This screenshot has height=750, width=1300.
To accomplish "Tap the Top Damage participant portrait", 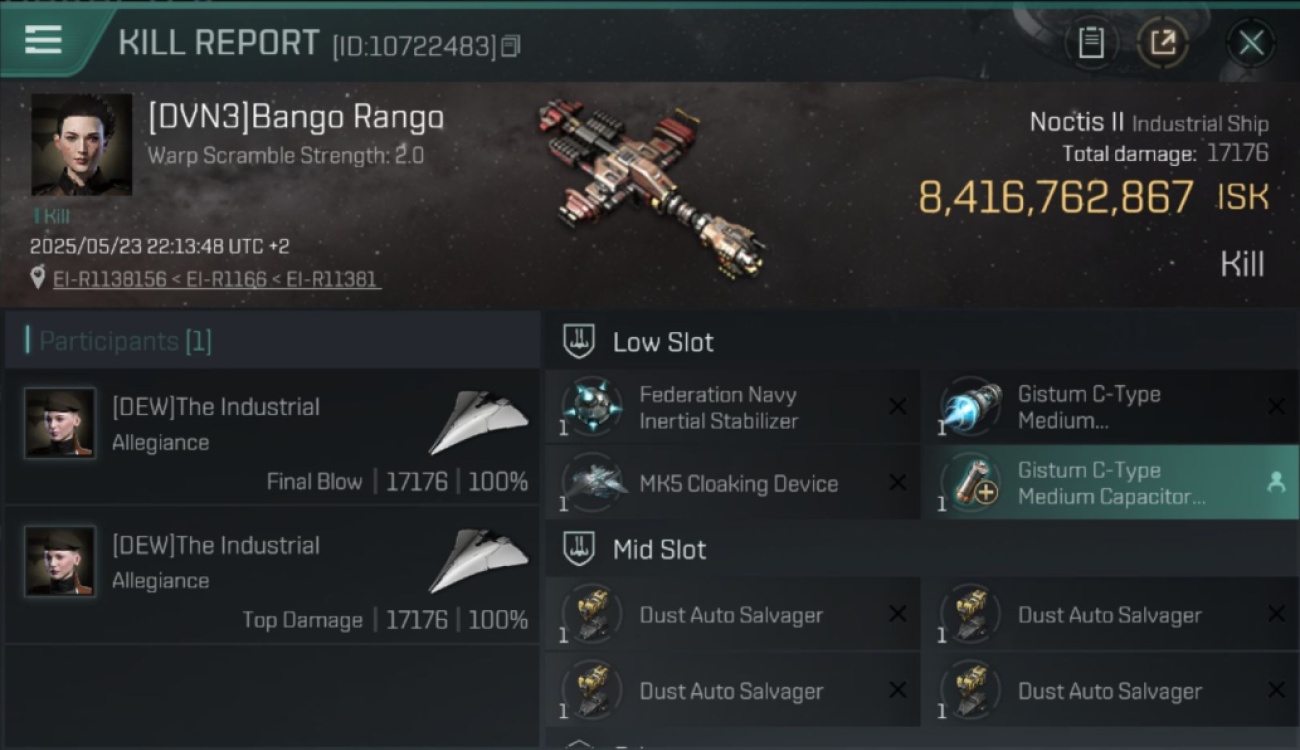I will [61, 562].
